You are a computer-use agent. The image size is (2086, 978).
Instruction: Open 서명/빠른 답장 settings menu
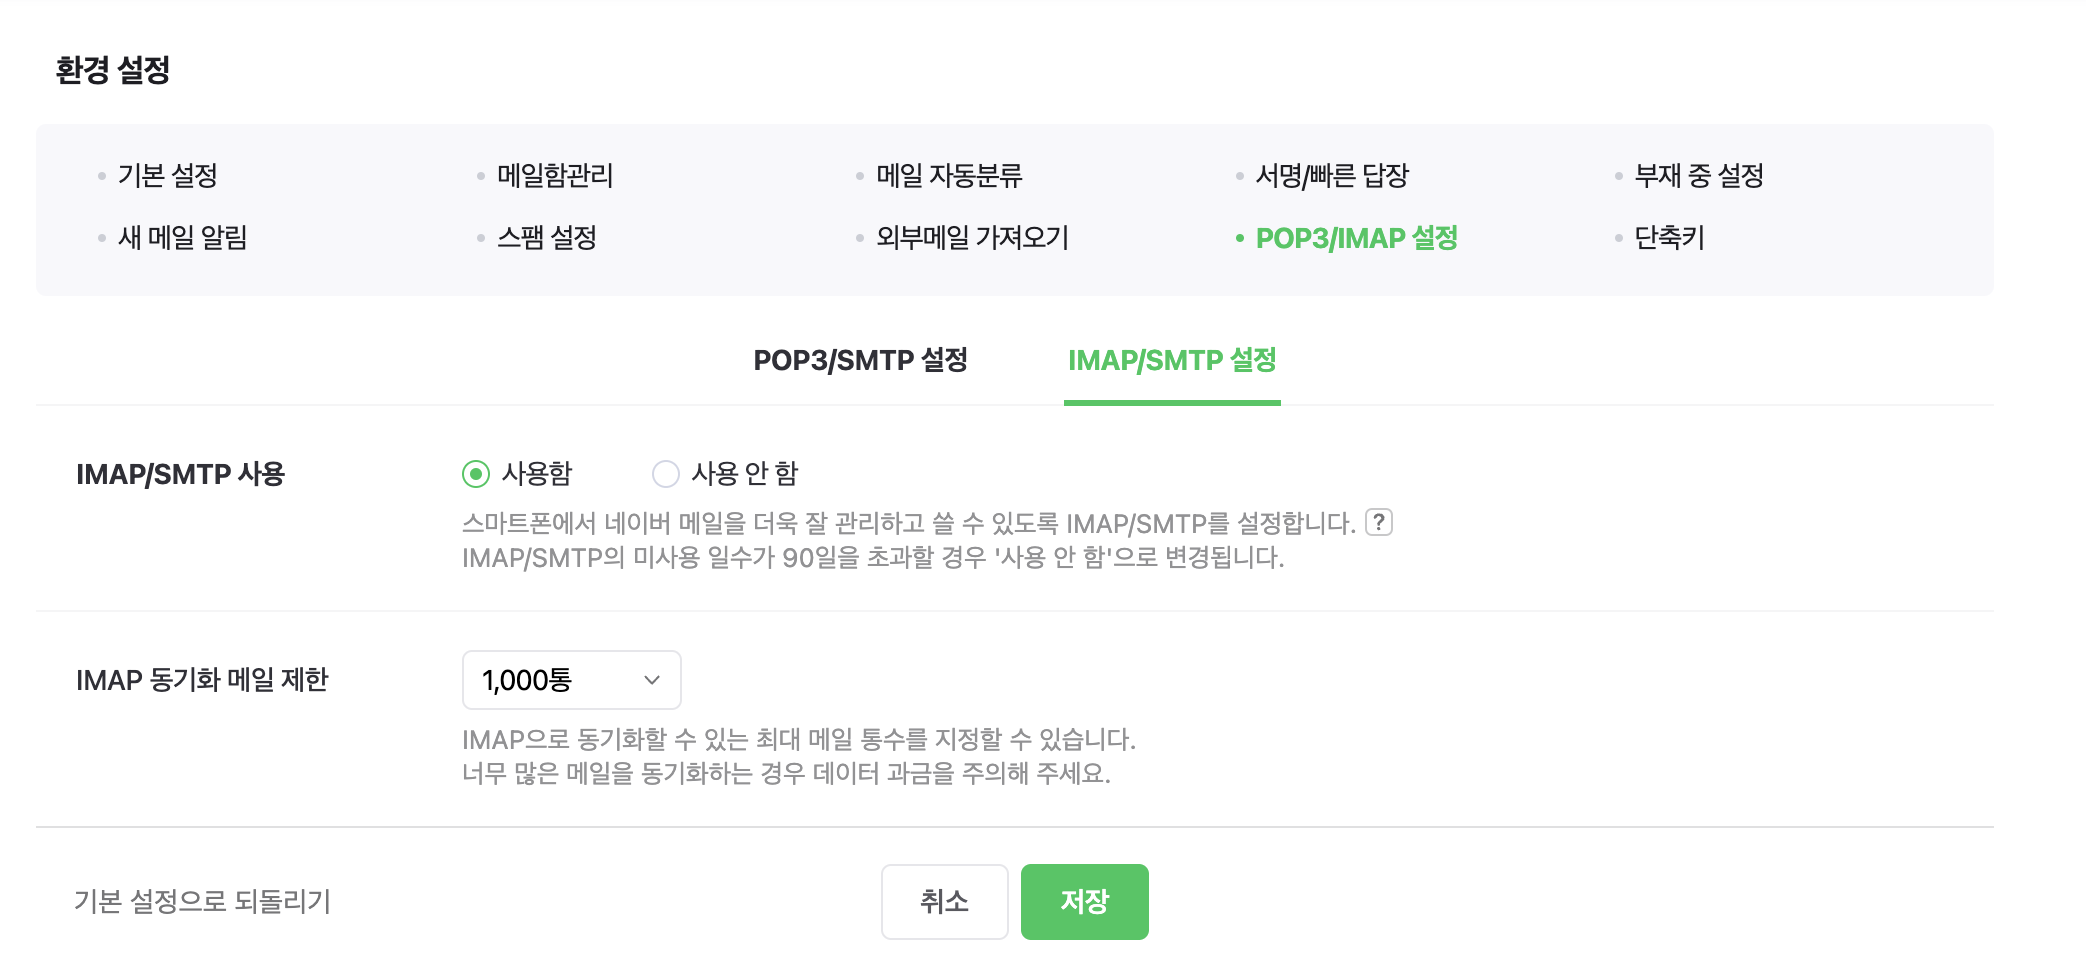pyautogui.click(x=1332, y=176)
